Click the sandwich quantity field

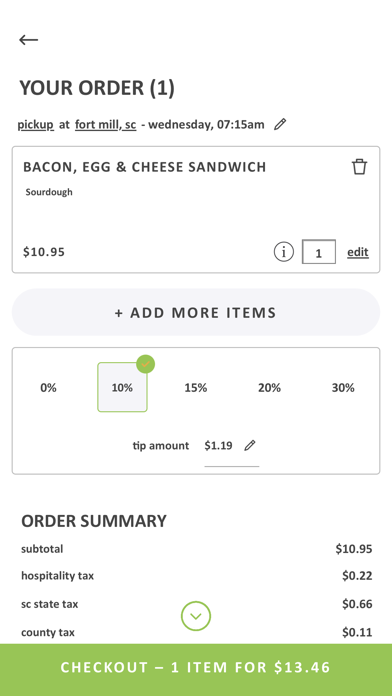319,252
